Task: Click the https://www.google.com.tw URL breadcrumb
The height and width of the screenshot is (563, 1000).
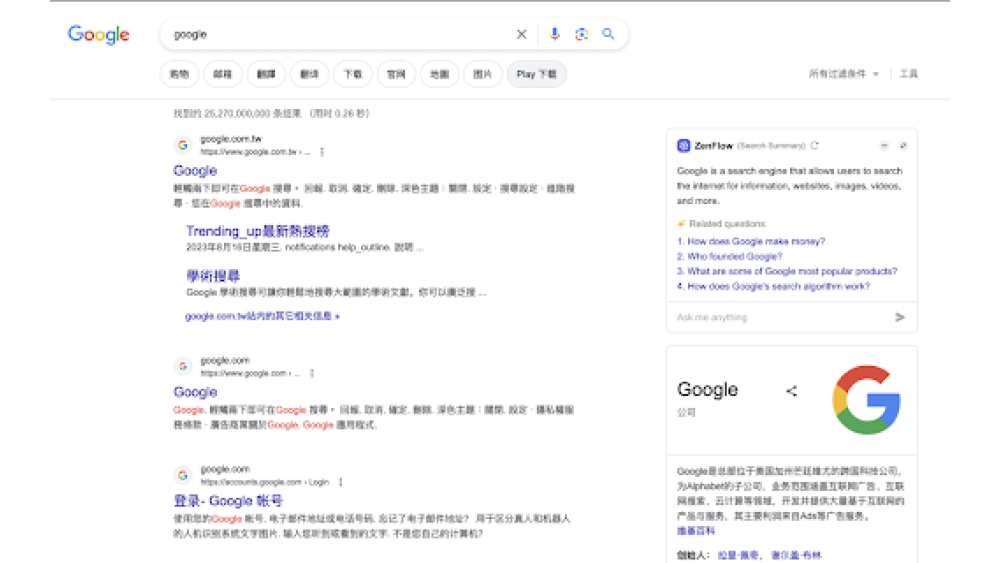Action: (255, 152)
